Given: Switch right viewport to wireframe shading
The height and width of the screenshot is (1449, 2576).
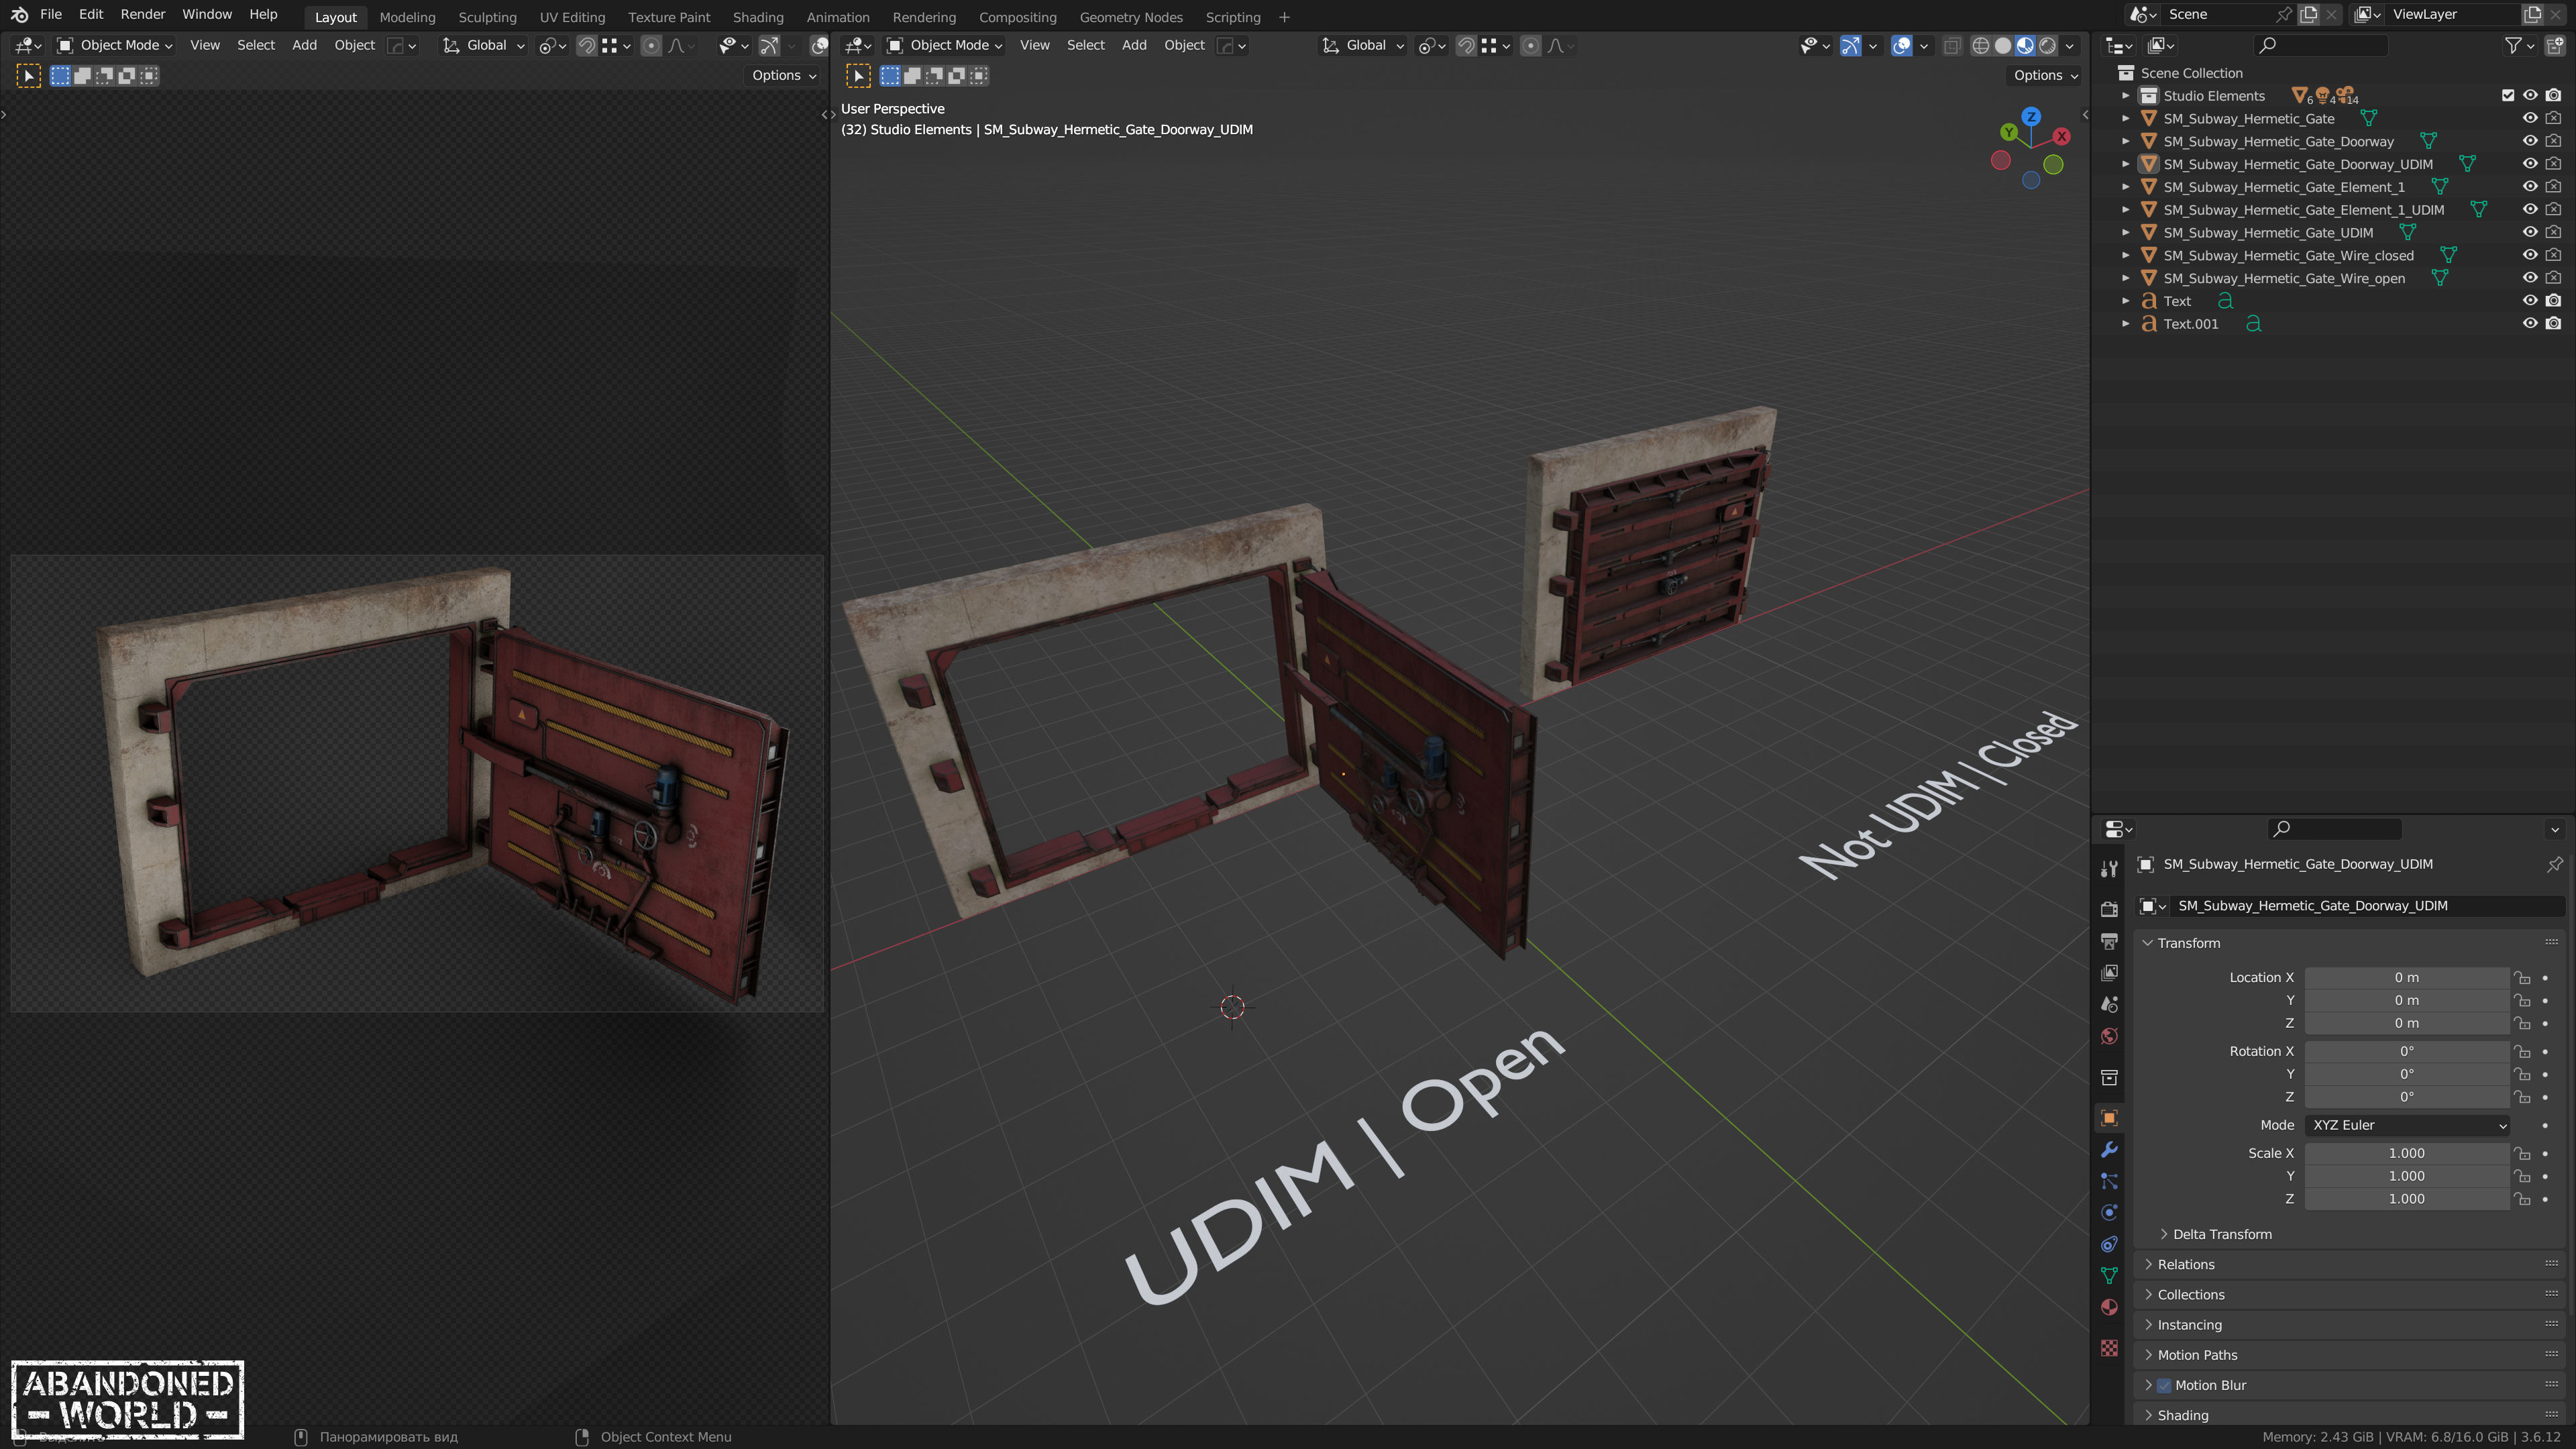Looking at the screenshot, I should 1980,45.
